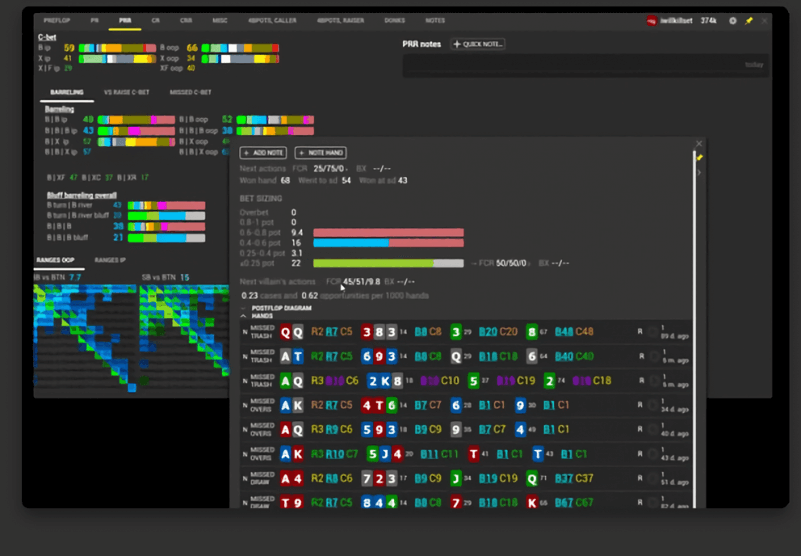
Task: Click the N marker on A4 hand row
Action: (245, 479)
